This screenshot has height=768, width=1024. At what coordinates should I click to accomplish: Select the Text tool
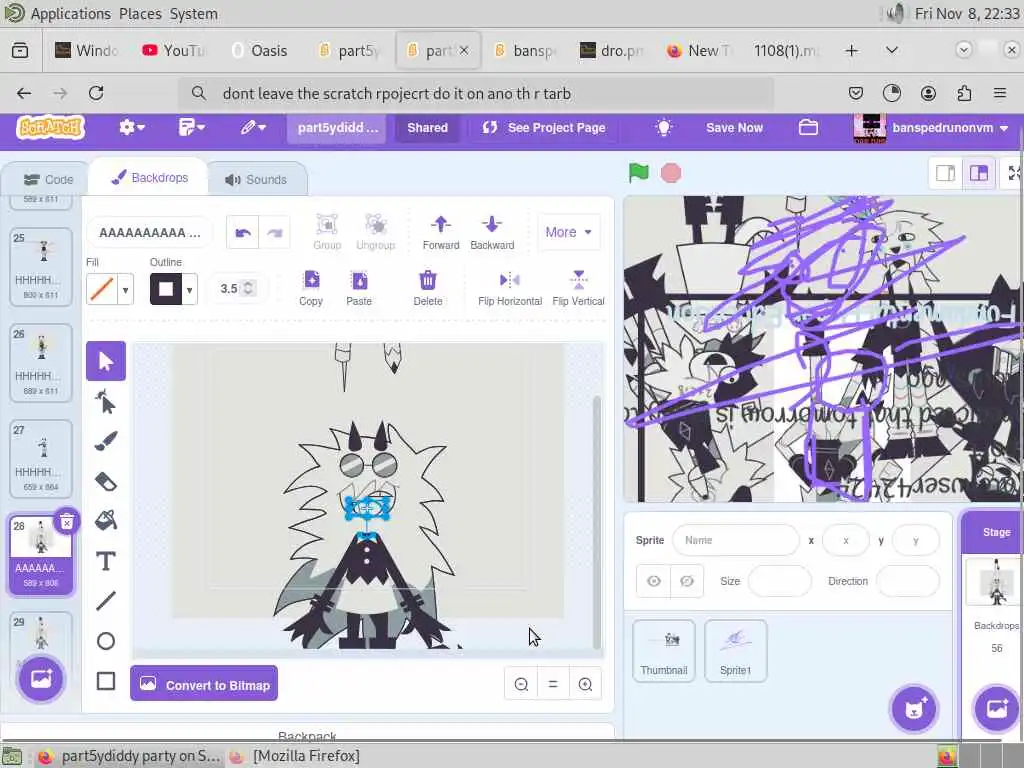click(106, 561)
